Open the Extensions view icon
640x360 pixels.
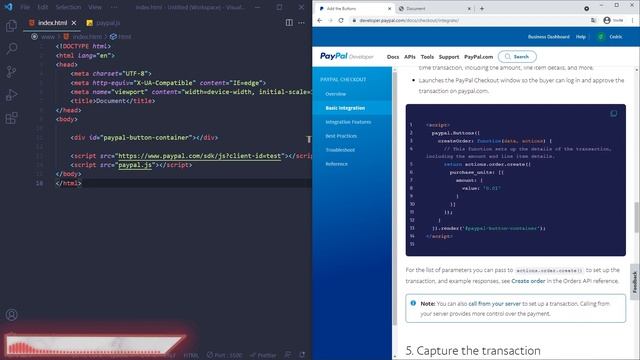(x=11, y=118)
